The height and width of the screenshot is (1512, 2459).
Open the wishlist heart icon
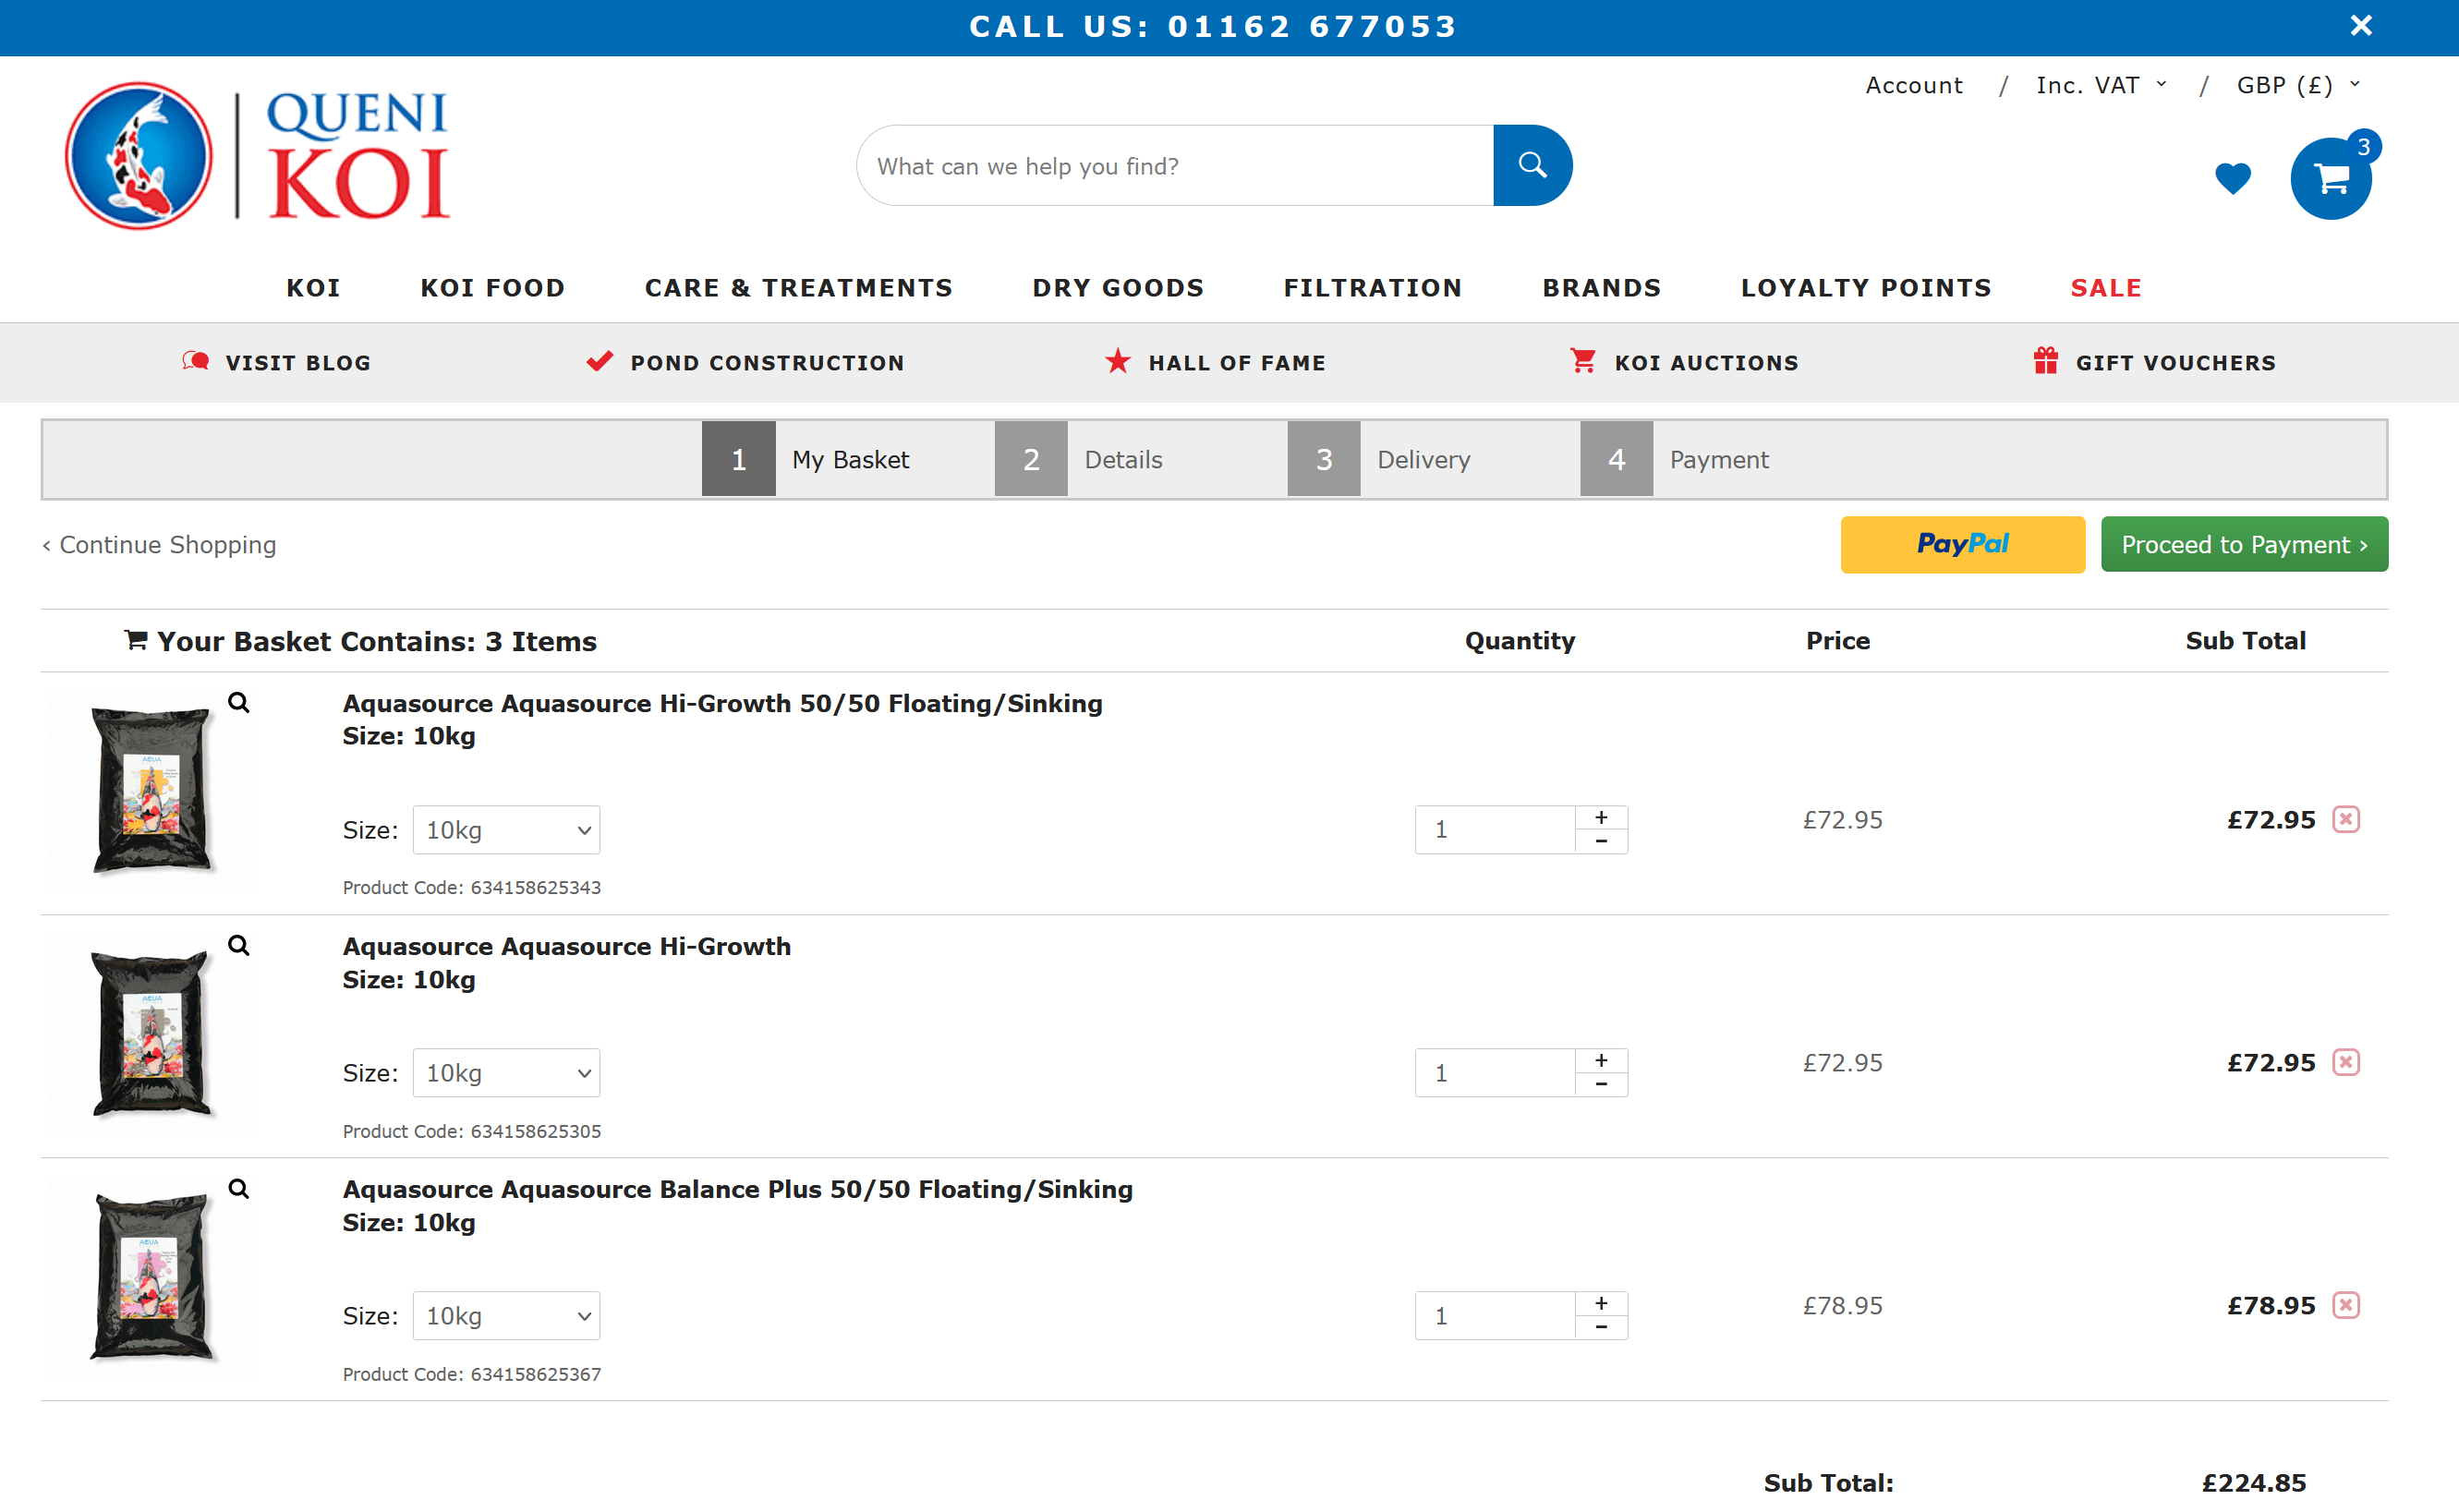click(x=2232, y=178)
